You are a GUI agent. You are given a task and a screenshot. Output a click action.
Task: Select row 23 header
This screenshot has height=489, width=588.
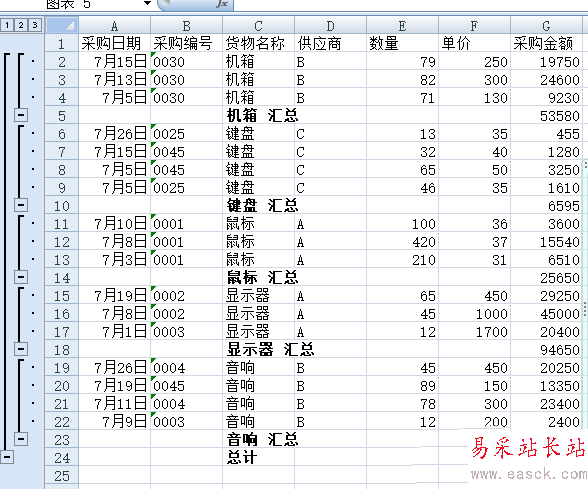pos(62,440)
